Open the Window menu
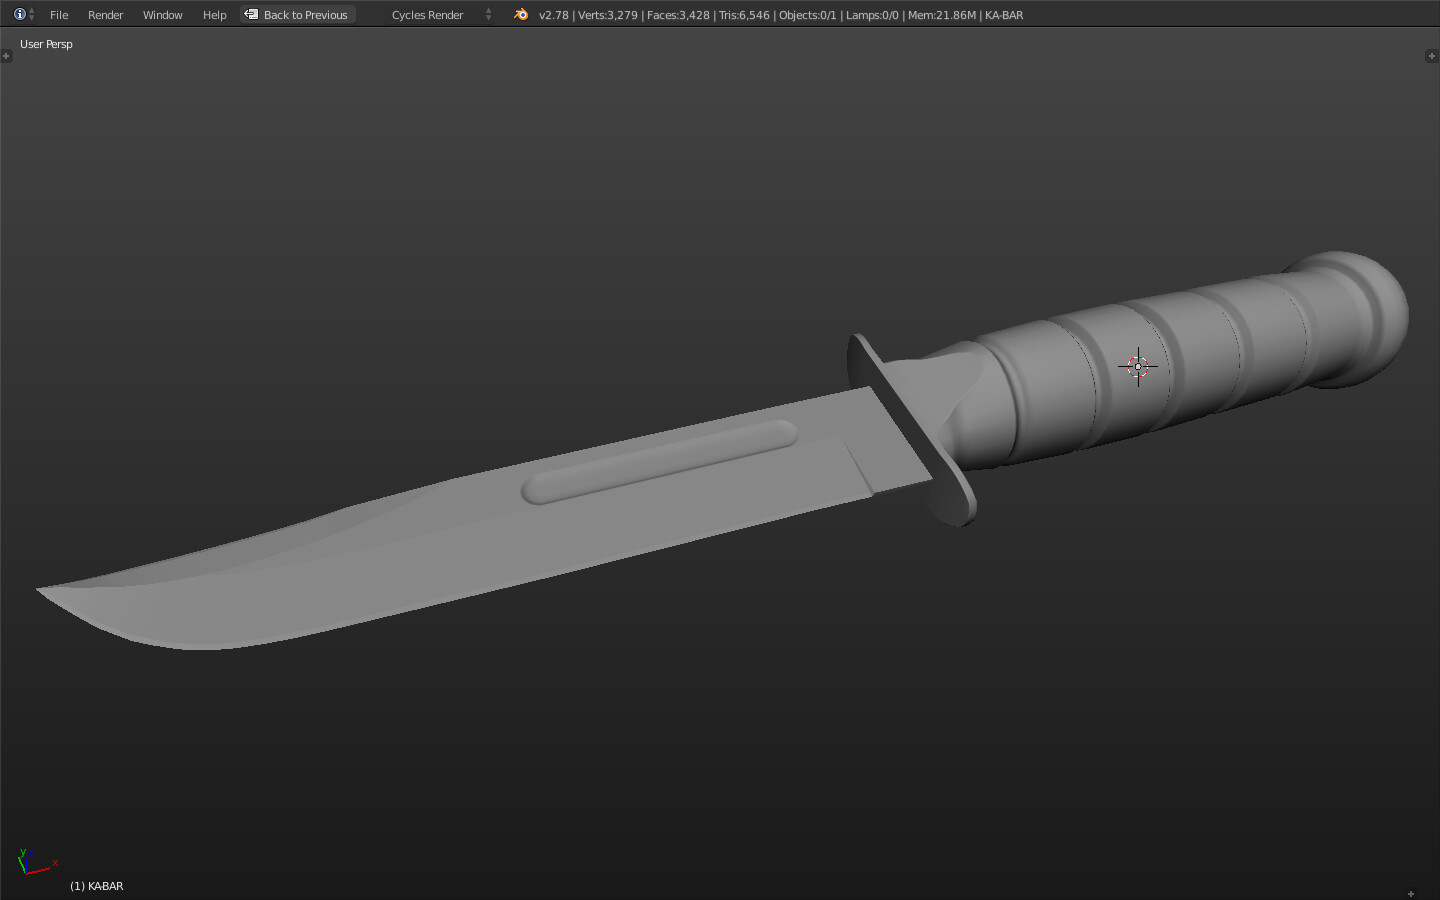Viewport: 1440px width, 900px height. click(162, 15)
